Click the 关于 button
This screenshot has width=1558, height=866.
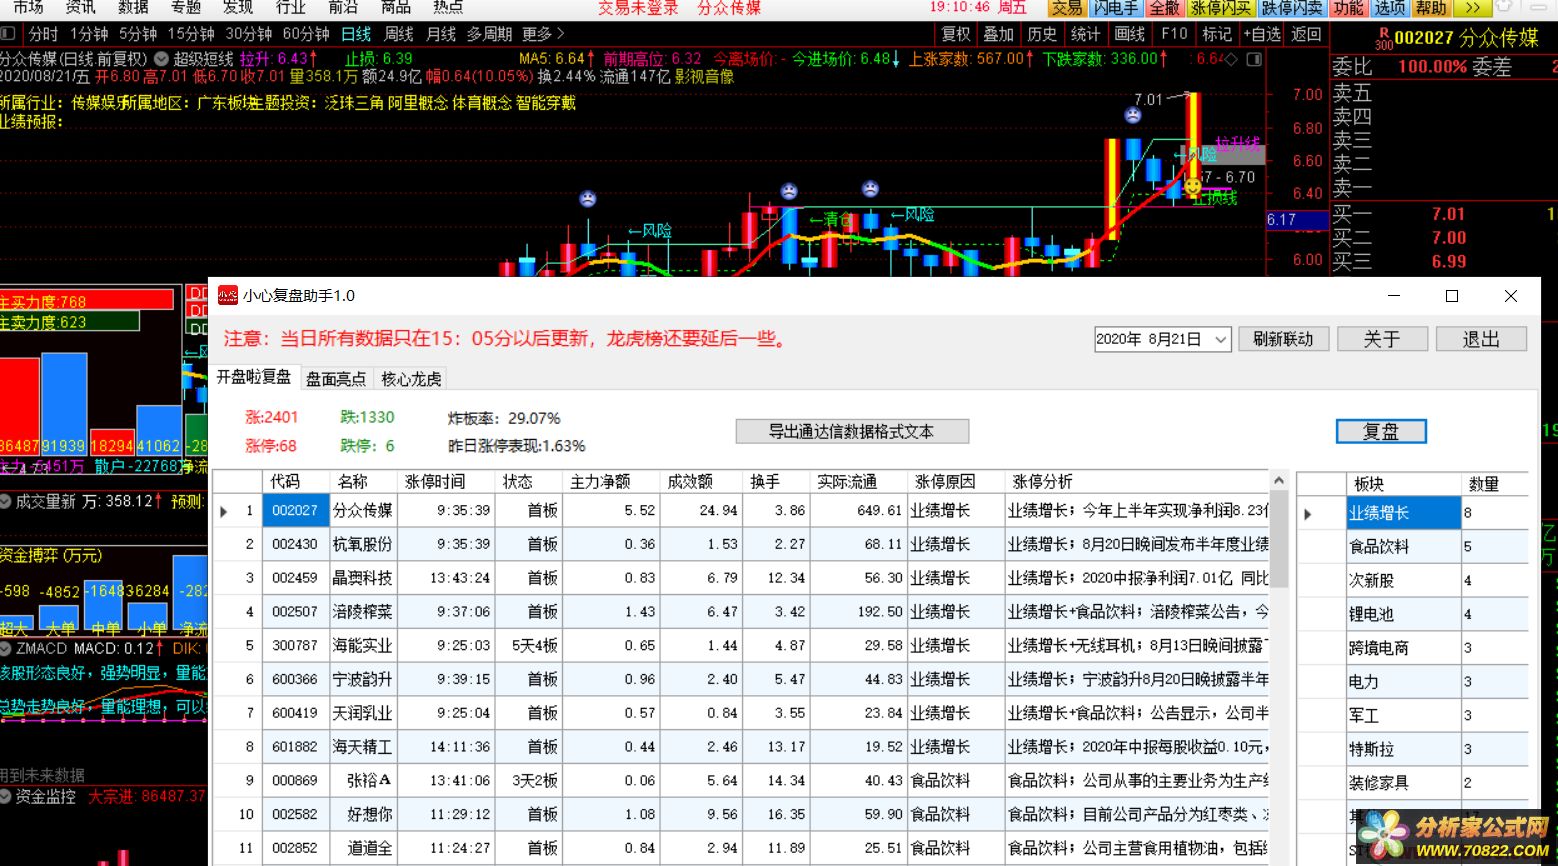[1382, 339]
